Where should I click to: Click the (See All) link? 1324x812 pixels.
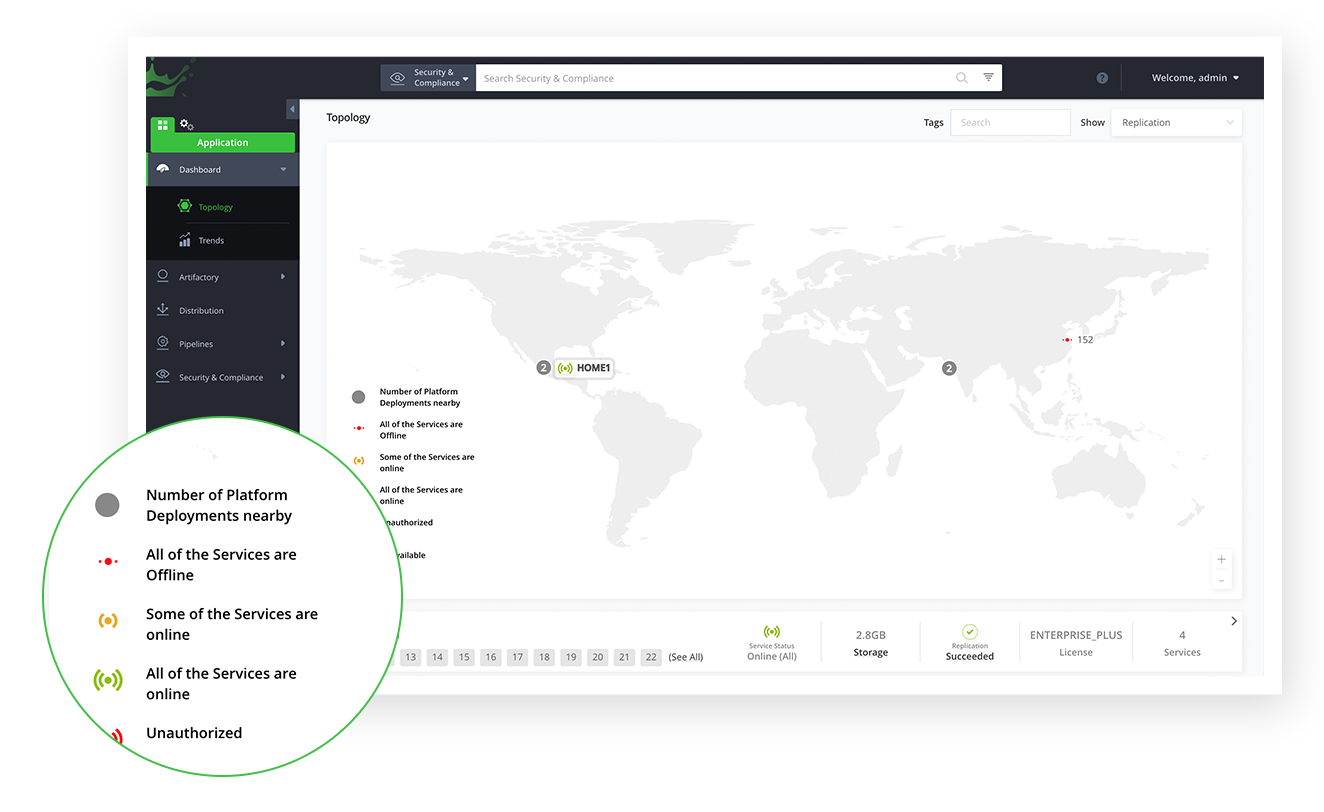[685, 657]
